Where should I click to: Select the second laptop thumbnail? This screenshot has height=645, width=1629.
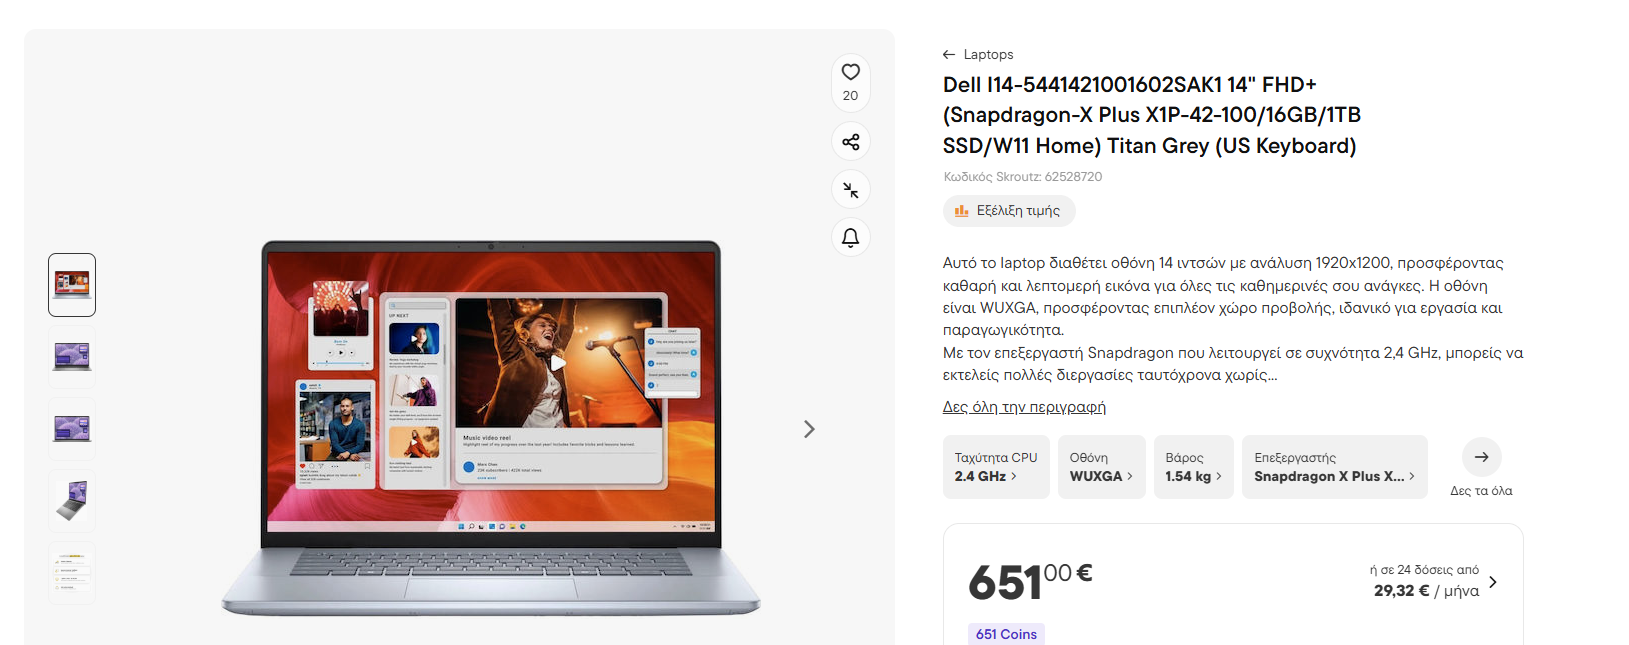point(72,357)
